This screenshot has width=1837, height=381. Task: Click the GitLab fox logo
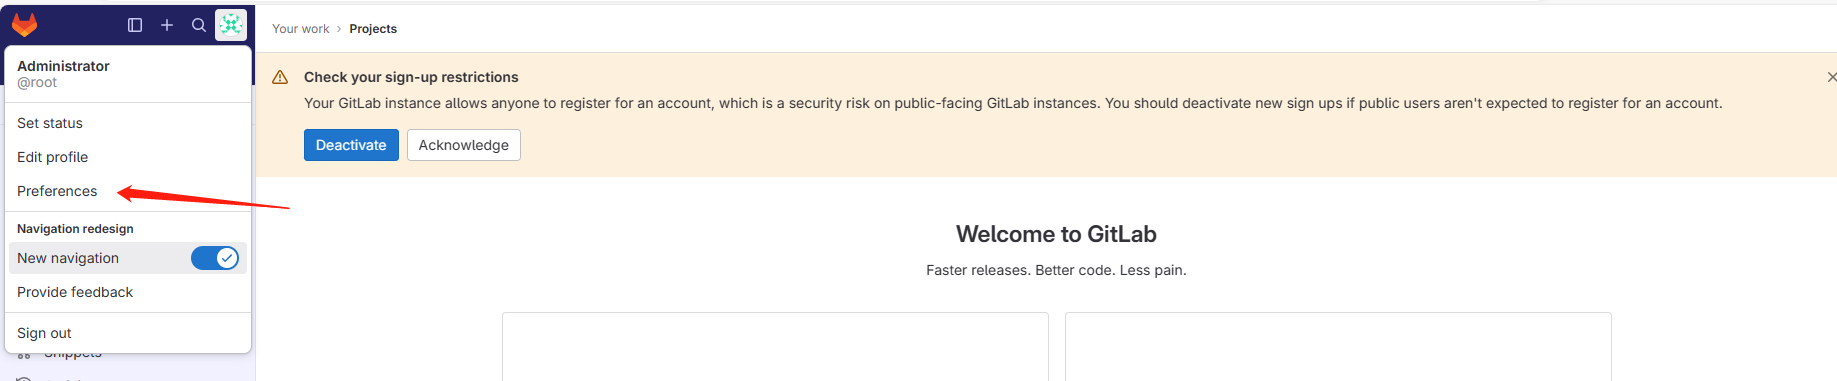tap(25, 25)
